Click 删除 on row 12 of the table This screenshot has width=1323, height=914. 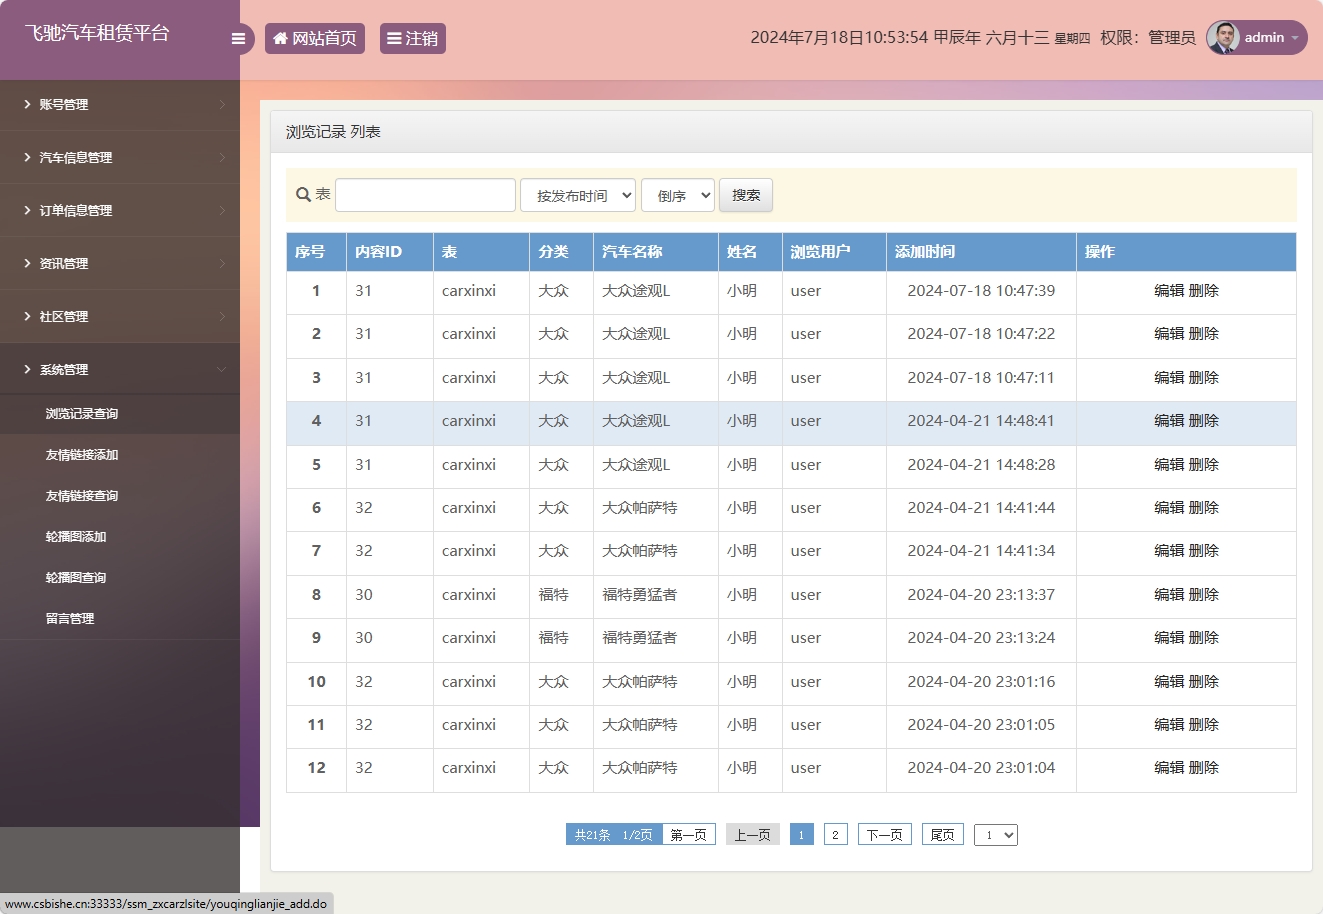click(1205, 768)
